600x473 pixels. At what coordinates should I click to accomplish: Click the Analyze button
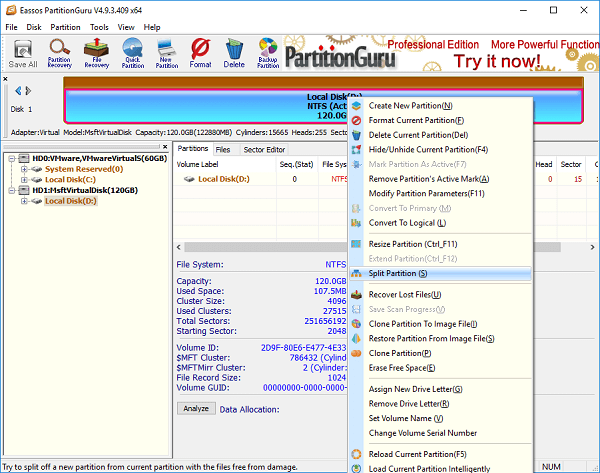[x=196, y=409]
